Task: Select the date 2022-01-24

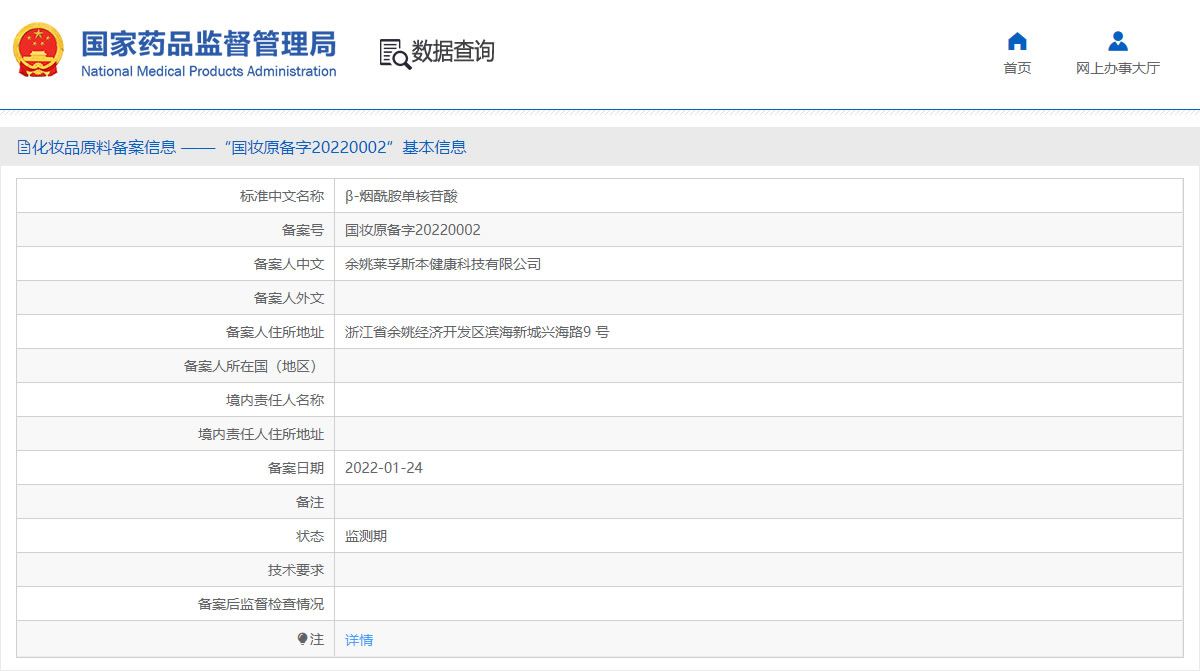Action: point(384,468)
